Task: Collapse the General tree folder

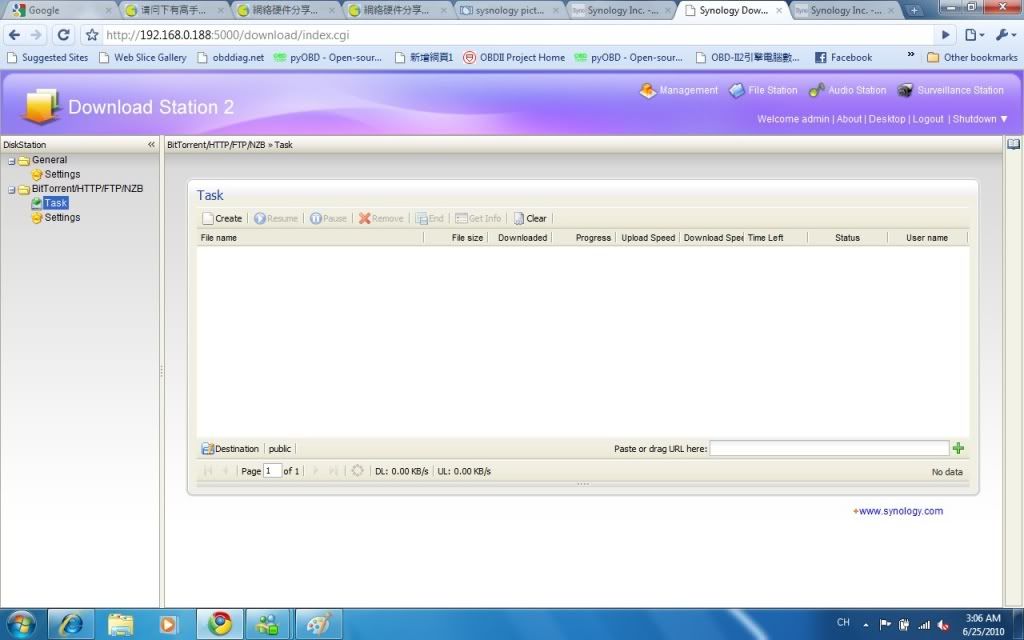Action: pyautogui.click(x=12, y=160)
